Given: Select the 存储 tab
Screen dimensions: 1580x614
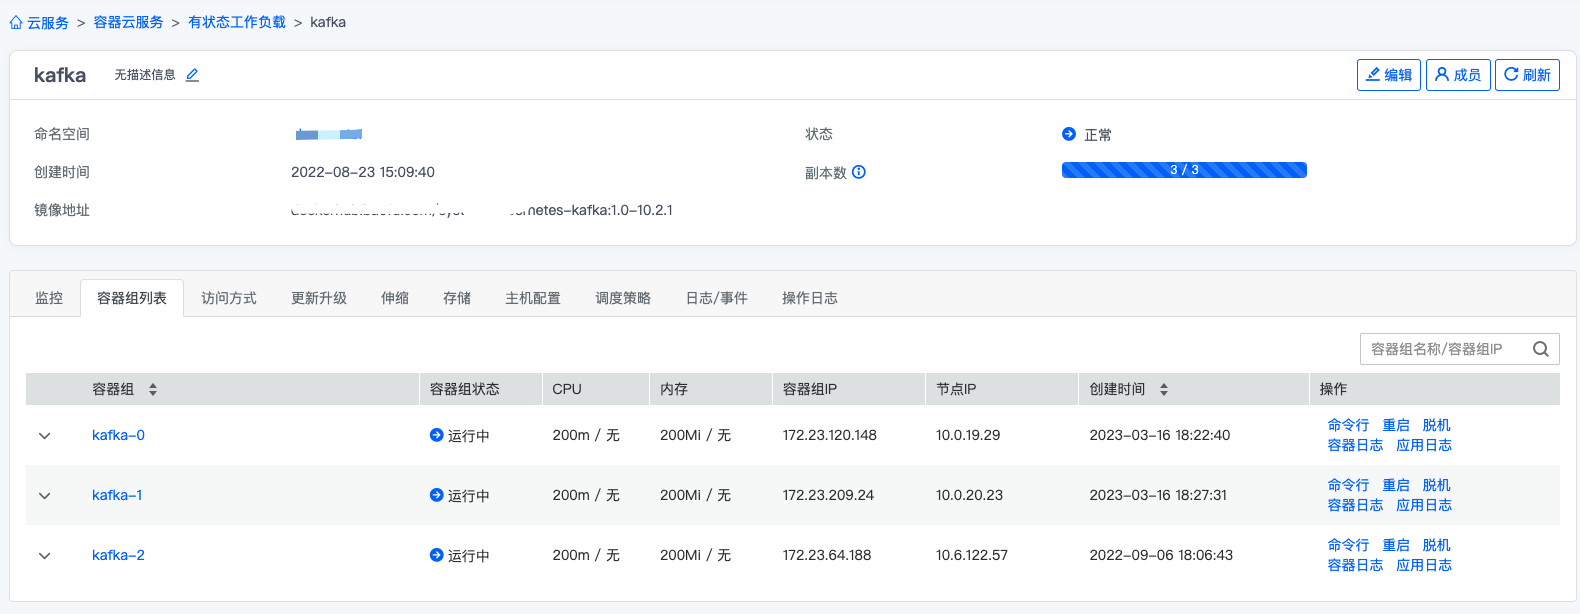Looking at the screenshot, I should (x=457, y=298).
